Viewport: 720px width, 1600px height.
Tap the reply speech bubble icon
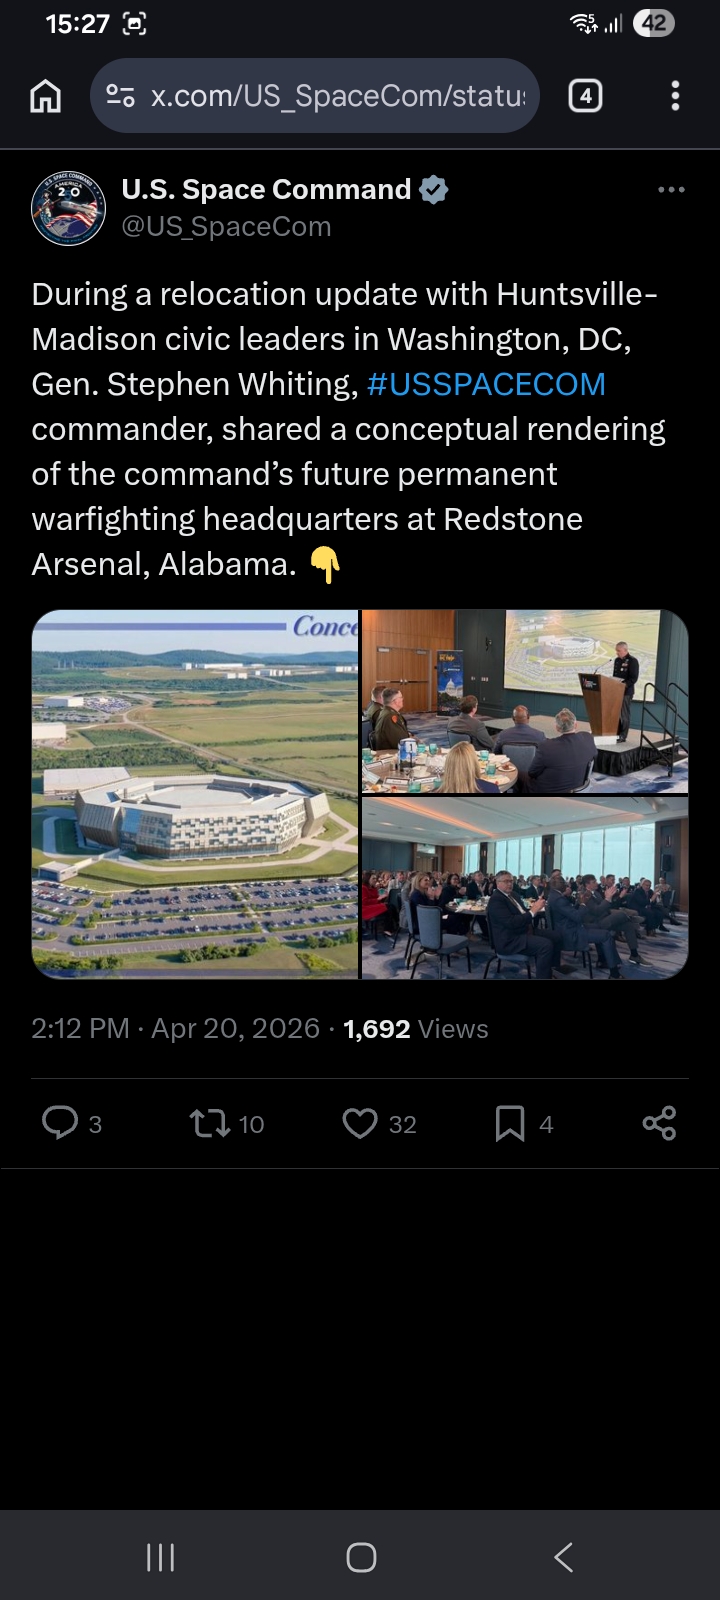click(x=60, y=1123)
